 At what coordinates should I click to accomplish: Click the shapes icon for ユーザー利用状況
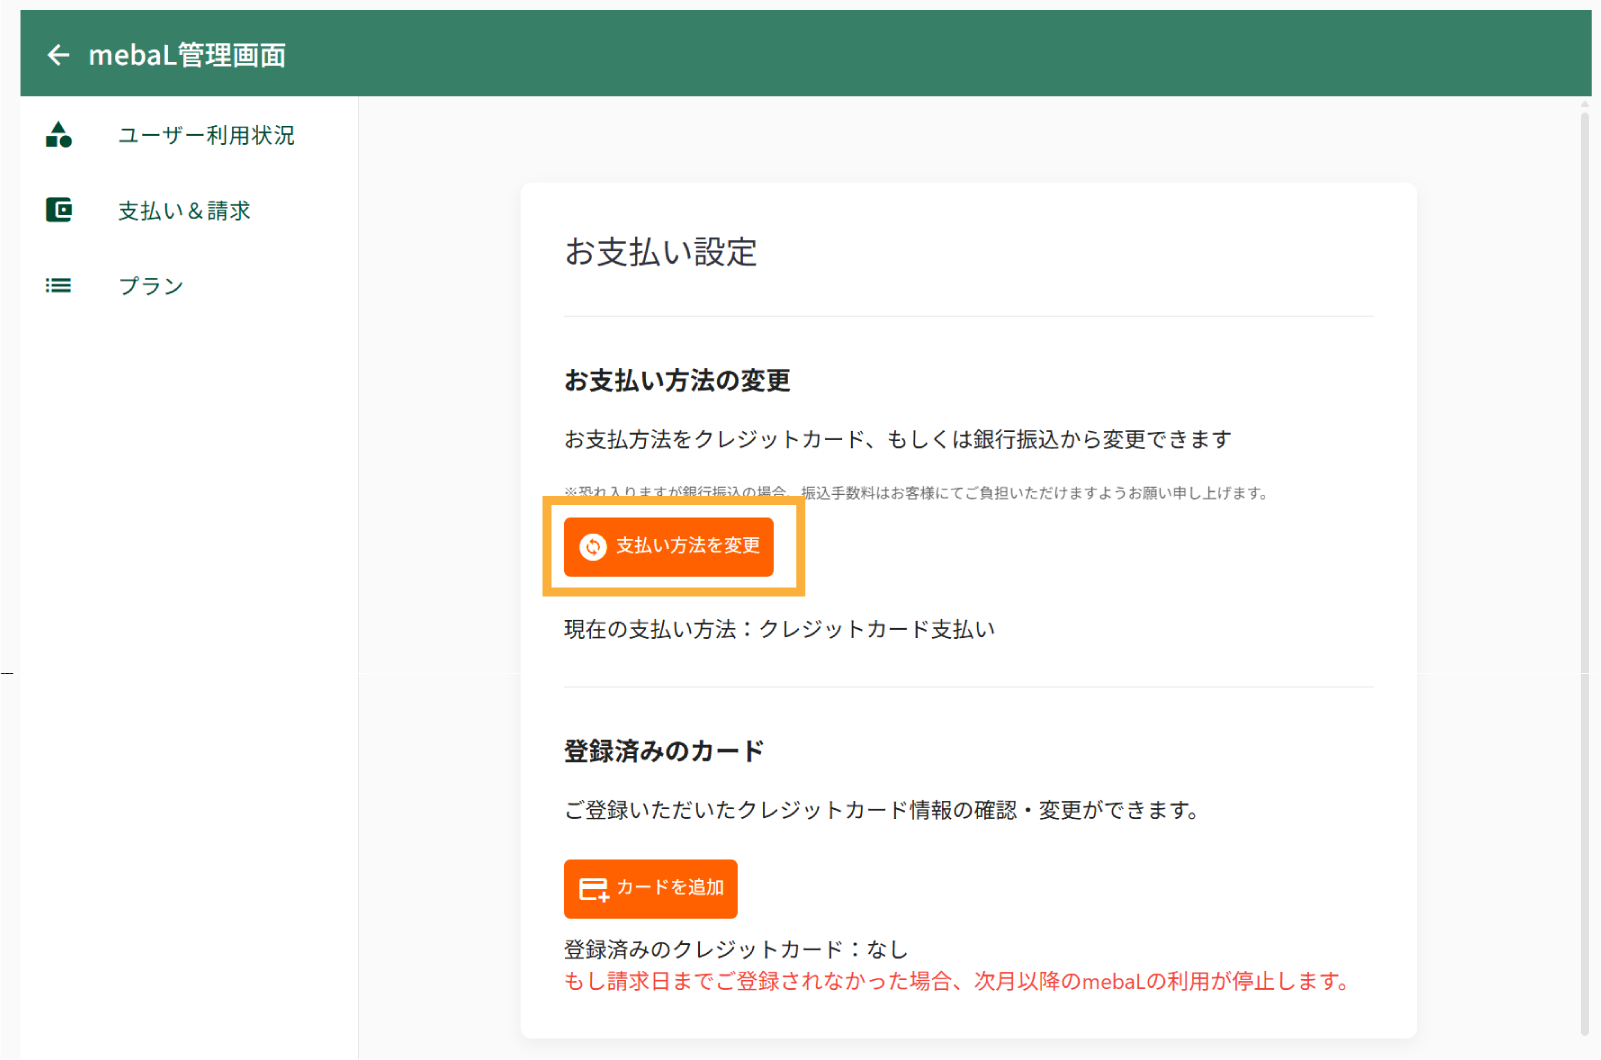tap(59, 135)
